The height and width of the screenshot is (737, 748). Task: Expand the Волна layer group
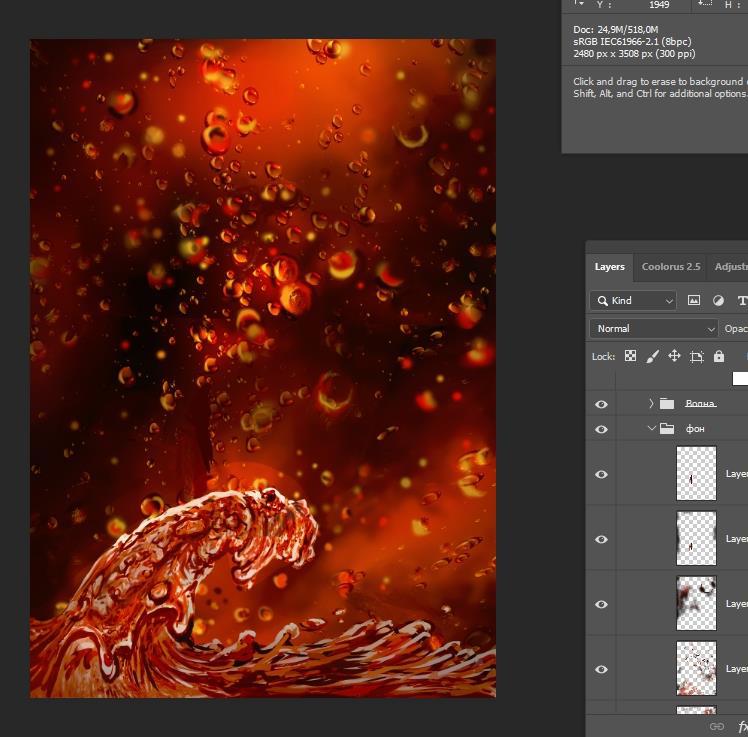coord(651,404)
